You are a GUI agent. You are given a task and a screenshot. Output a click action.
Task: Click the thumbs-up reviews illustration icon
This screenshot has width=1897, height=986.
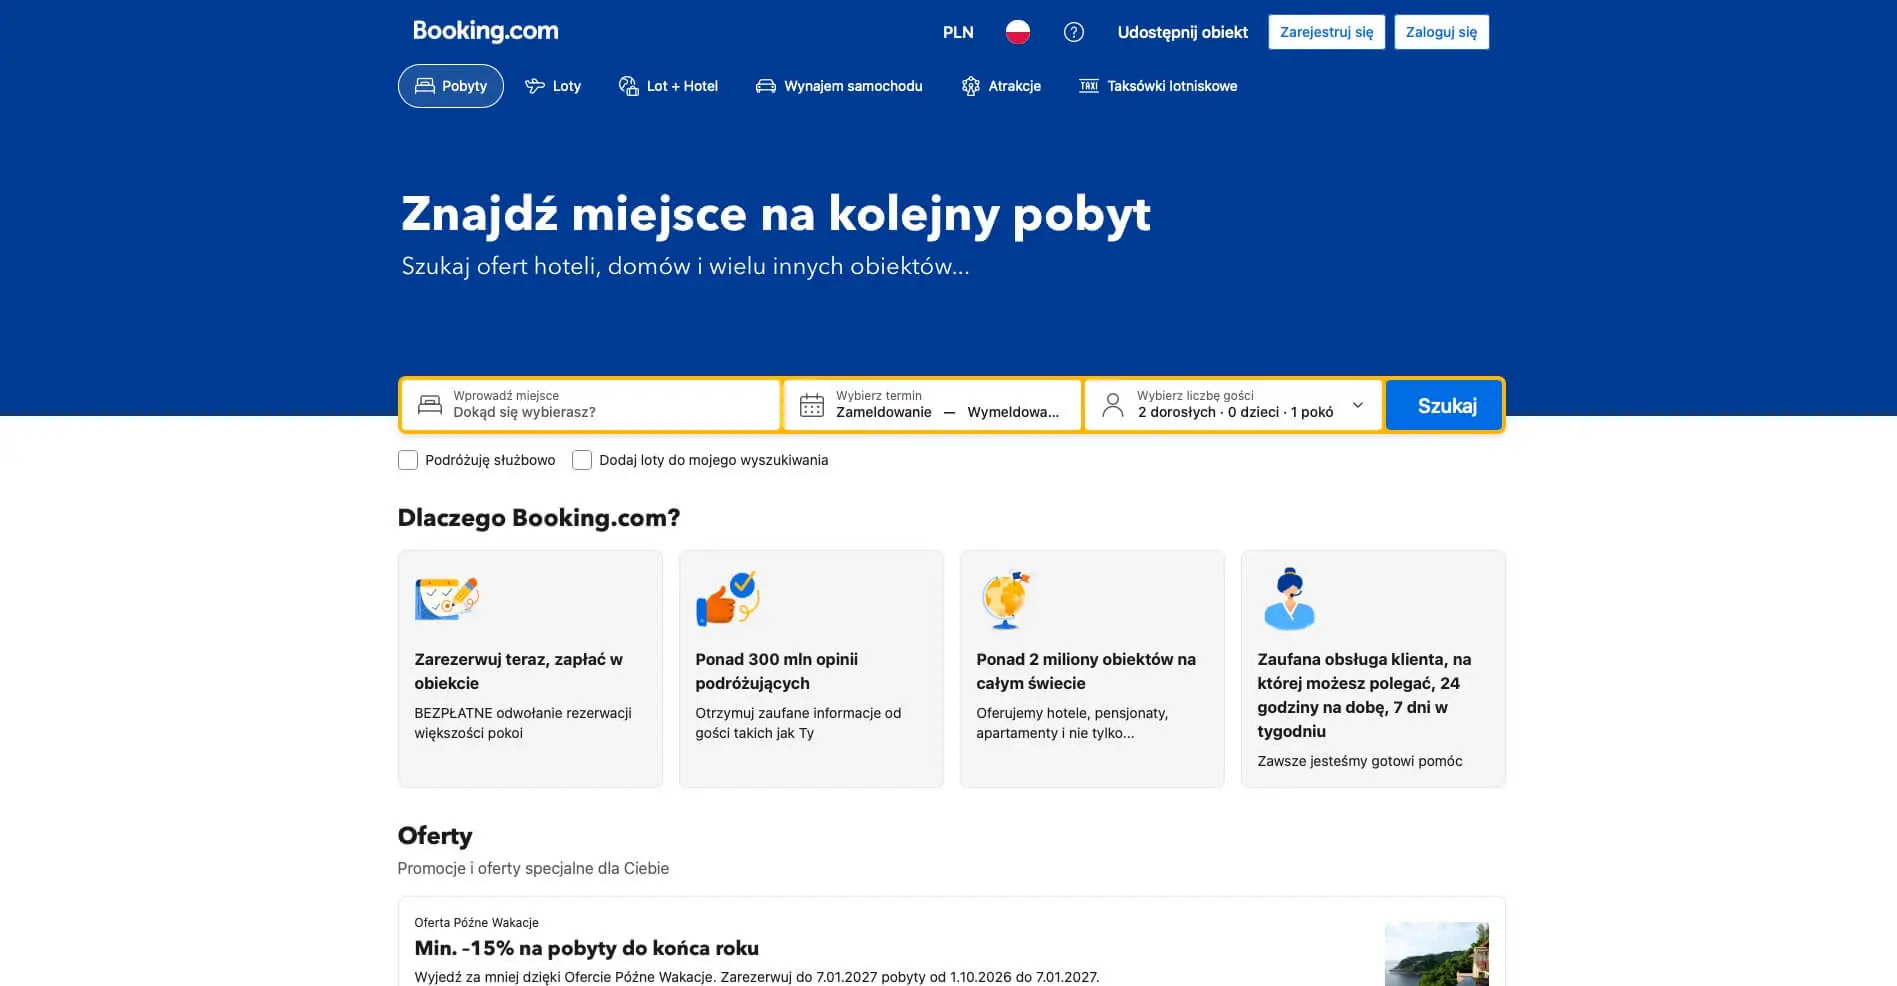click(728, 598)
